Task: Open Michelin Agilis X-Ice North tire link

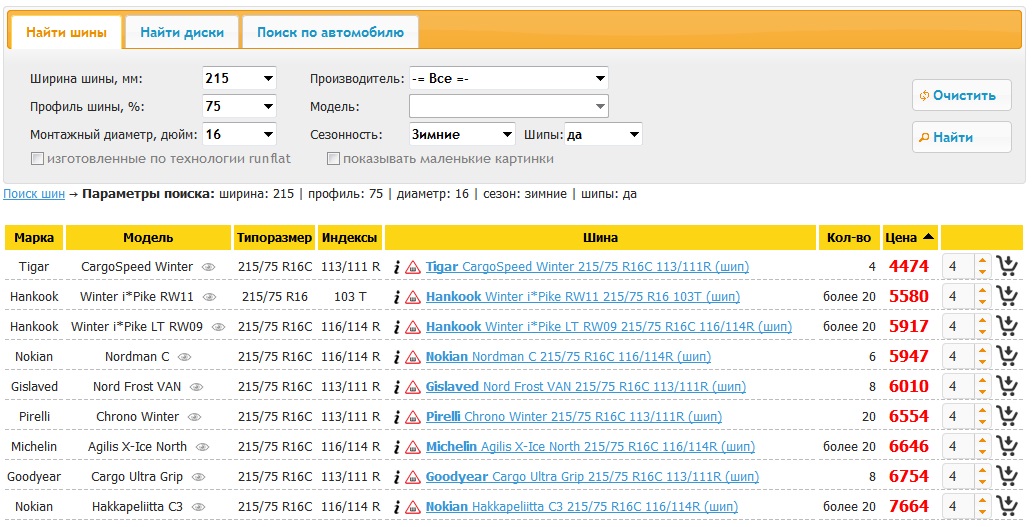Action: click(x=590, y=447)
